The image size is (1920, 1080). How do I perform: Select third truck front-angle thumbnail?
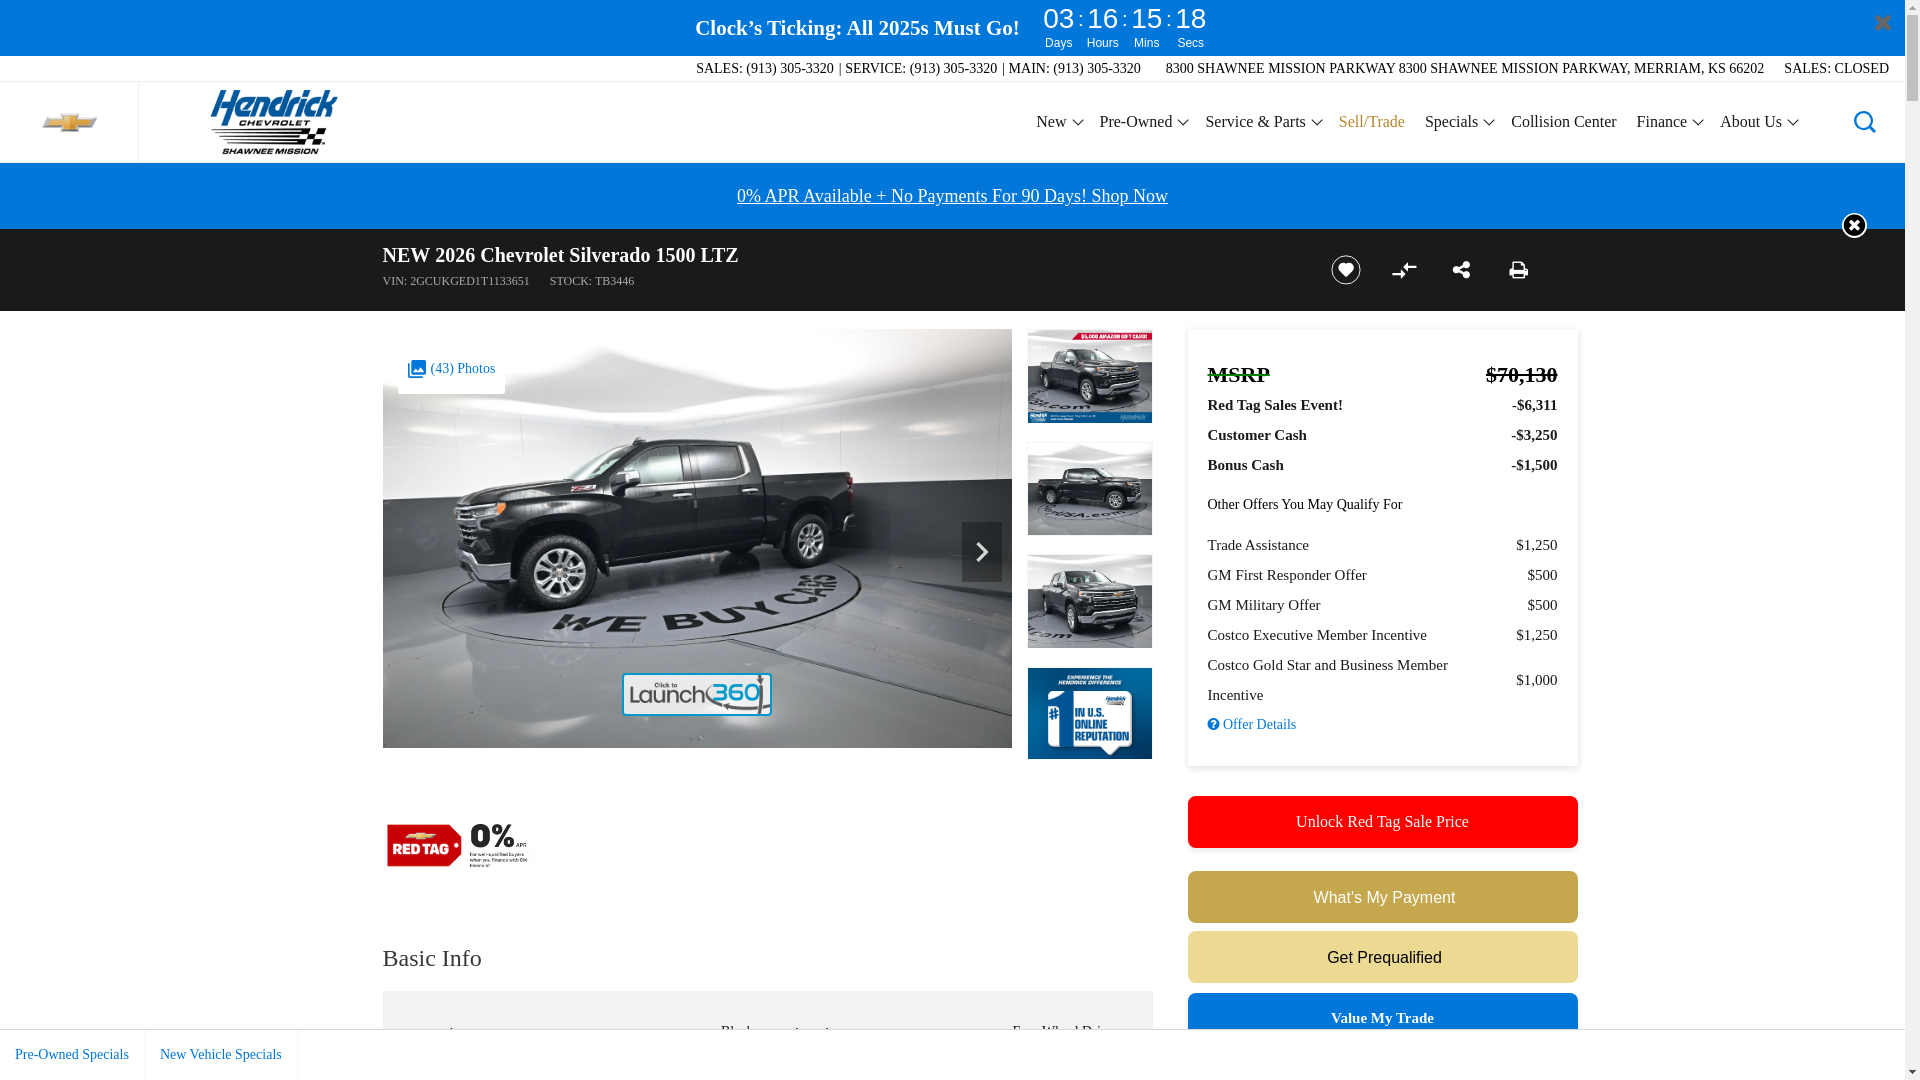(x=1089, y=601)
